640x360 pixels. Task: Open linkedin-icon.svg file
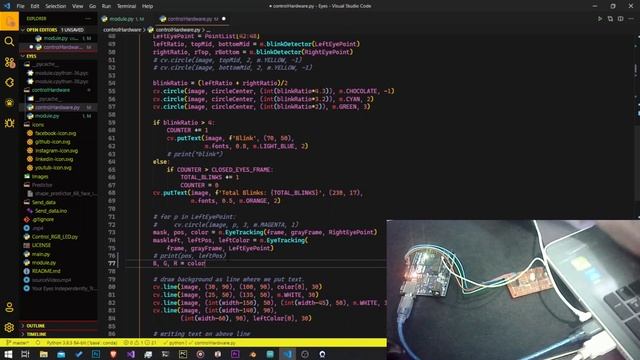pos(58,159)
